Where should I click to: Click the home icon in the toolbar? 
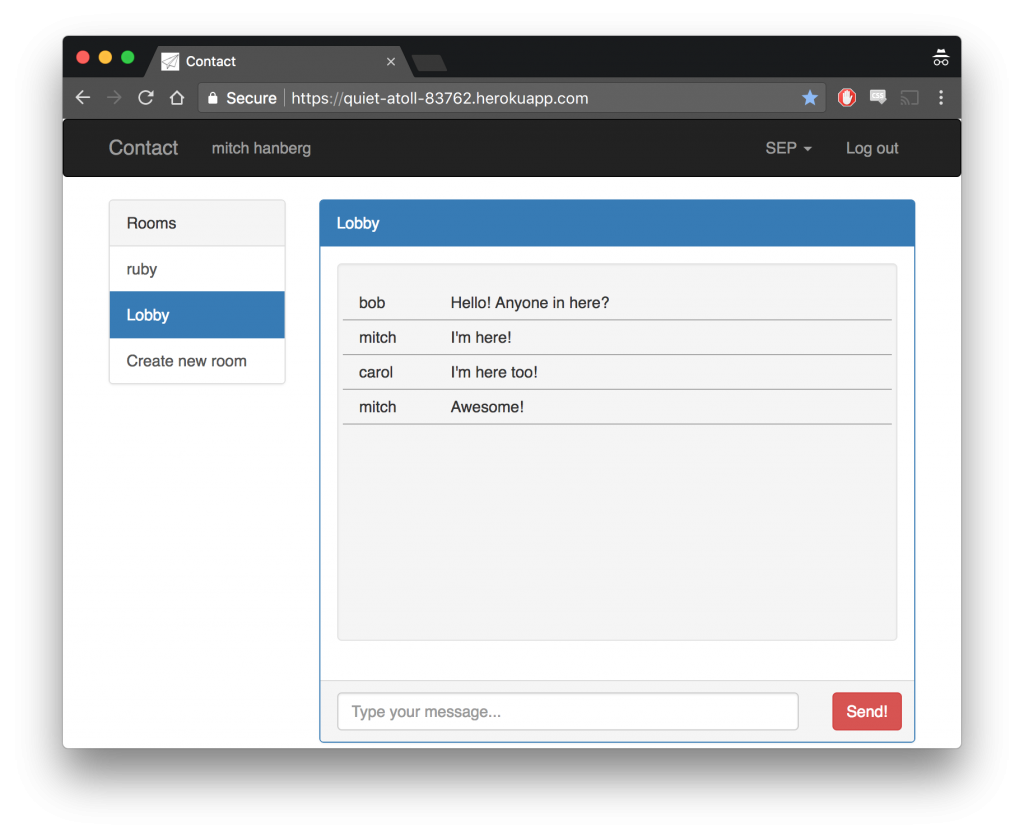[175, 98]
